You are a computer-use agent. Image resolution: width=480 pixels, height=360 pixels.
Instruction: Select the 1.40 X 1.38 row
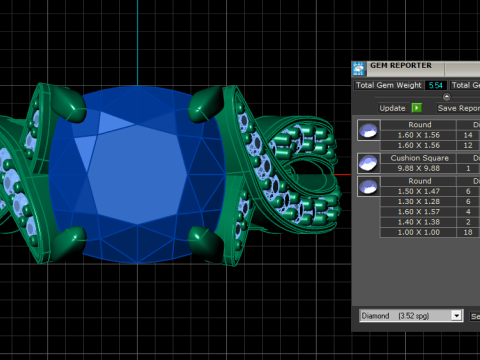click(x=430, y=222)
